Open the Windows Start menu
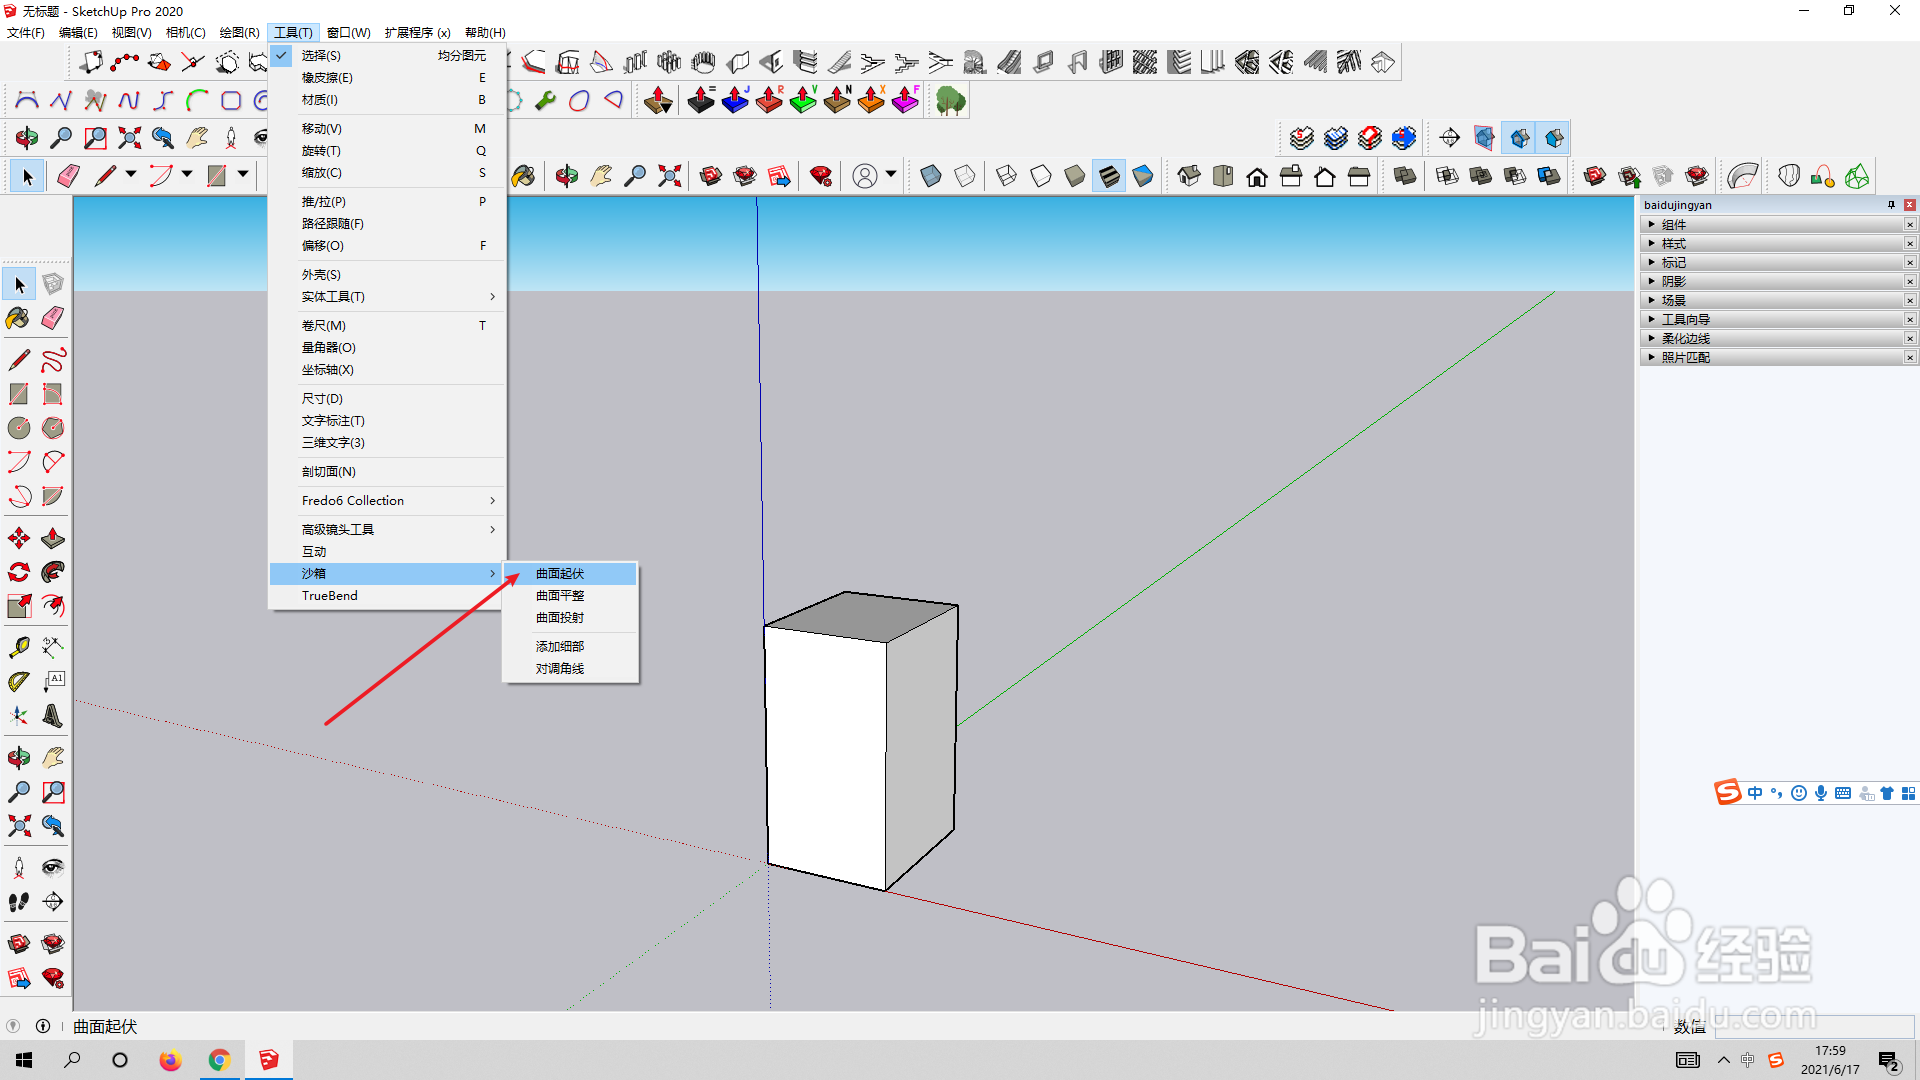The width and height of the screenshot is (1920, 1080). [x=24, y=1060]
